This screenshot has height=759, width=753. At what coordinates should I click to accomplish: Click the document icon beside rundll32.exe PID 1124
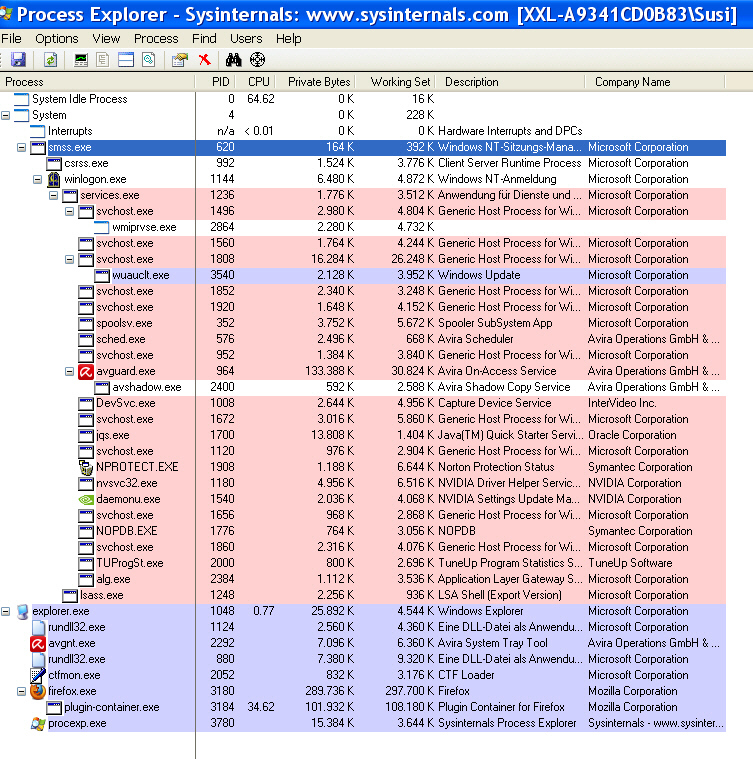pyautogui.click(x=39, y=627)
